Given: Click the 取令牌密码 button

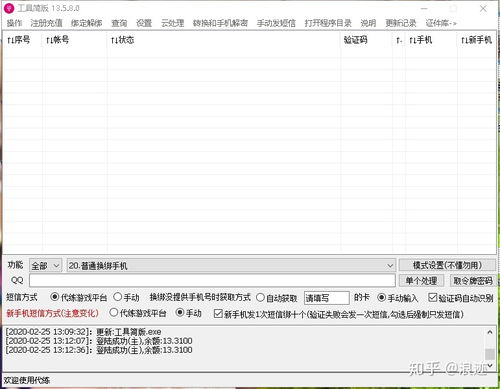Looking at the screenshot, I should coord(473,281).
